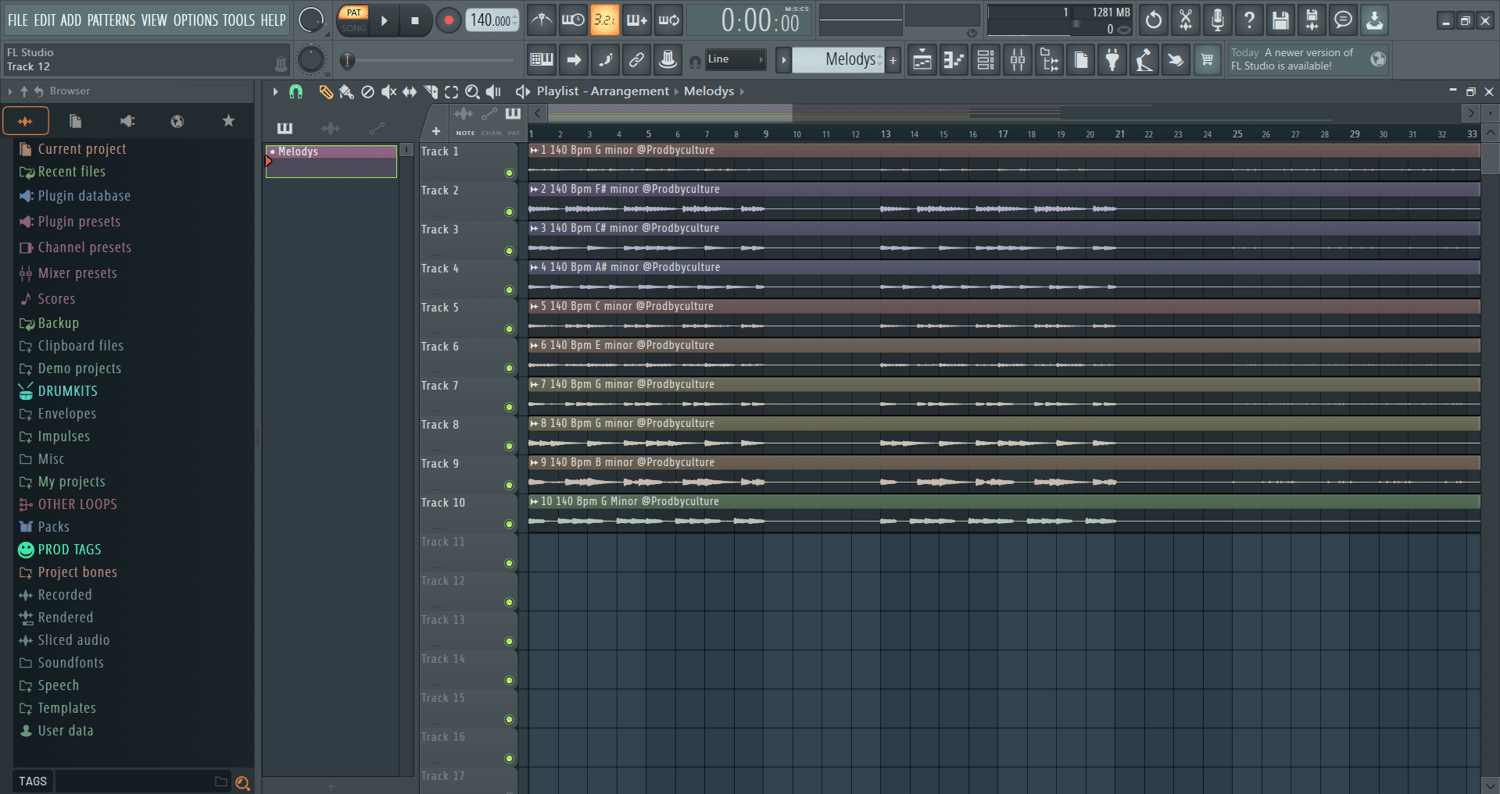Image resolution: width=1500 pixels, height=794 pixels.
Task: Open the piano roll view
Action: tap(954, 60)
